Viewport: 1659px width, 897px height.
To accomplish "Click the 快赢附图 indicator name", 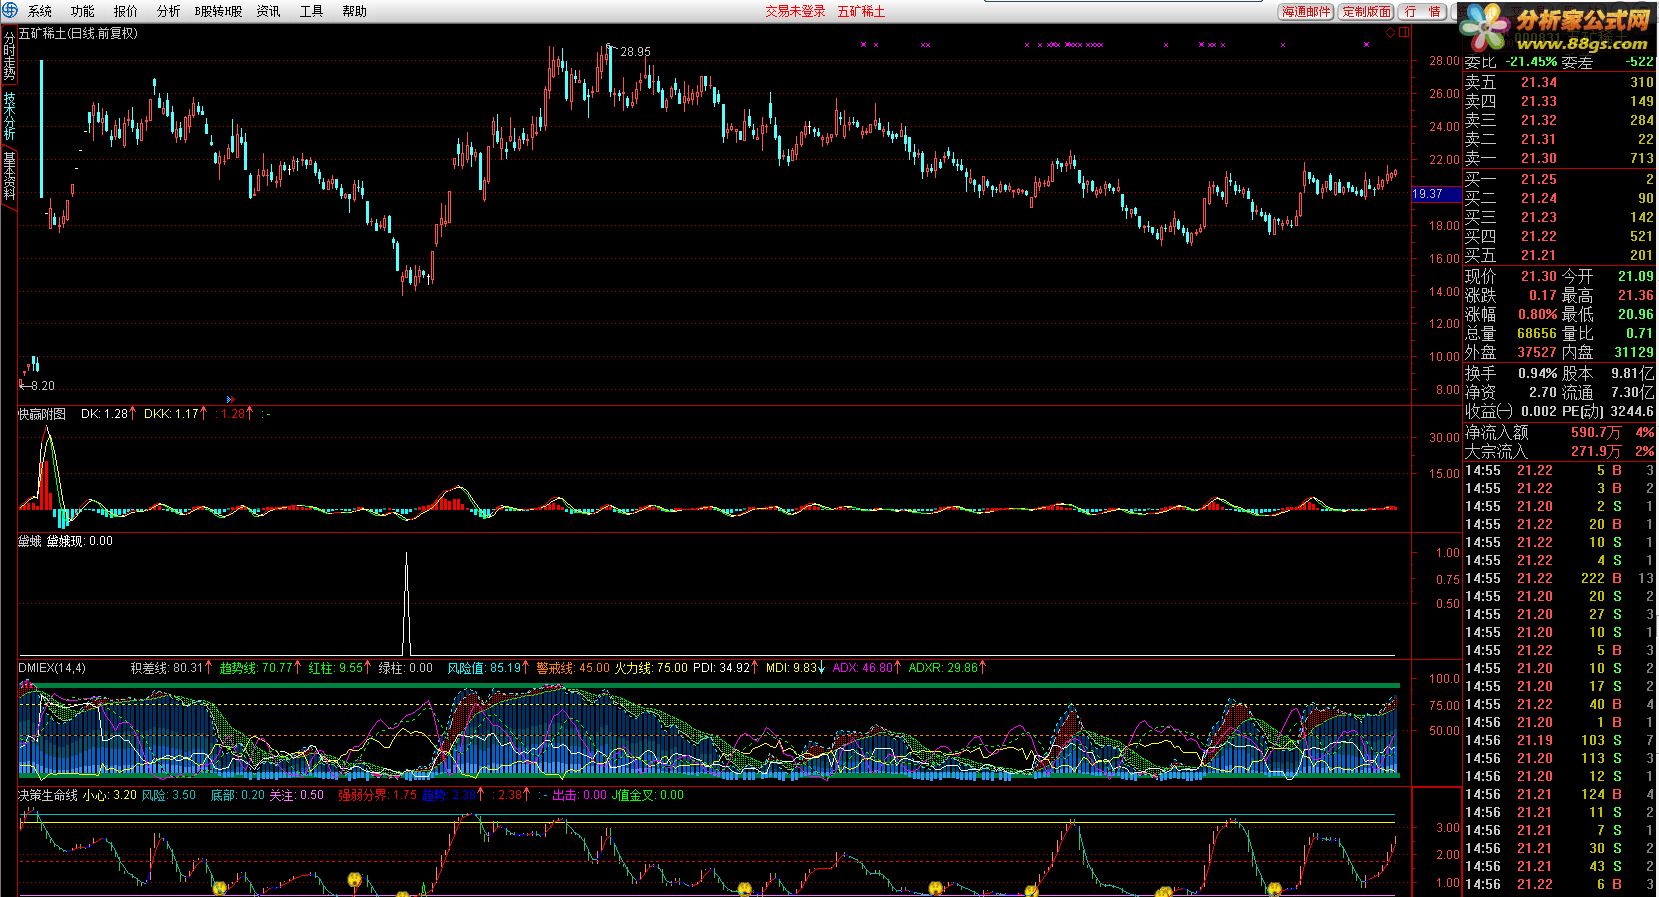I will [x=42, y=413].
